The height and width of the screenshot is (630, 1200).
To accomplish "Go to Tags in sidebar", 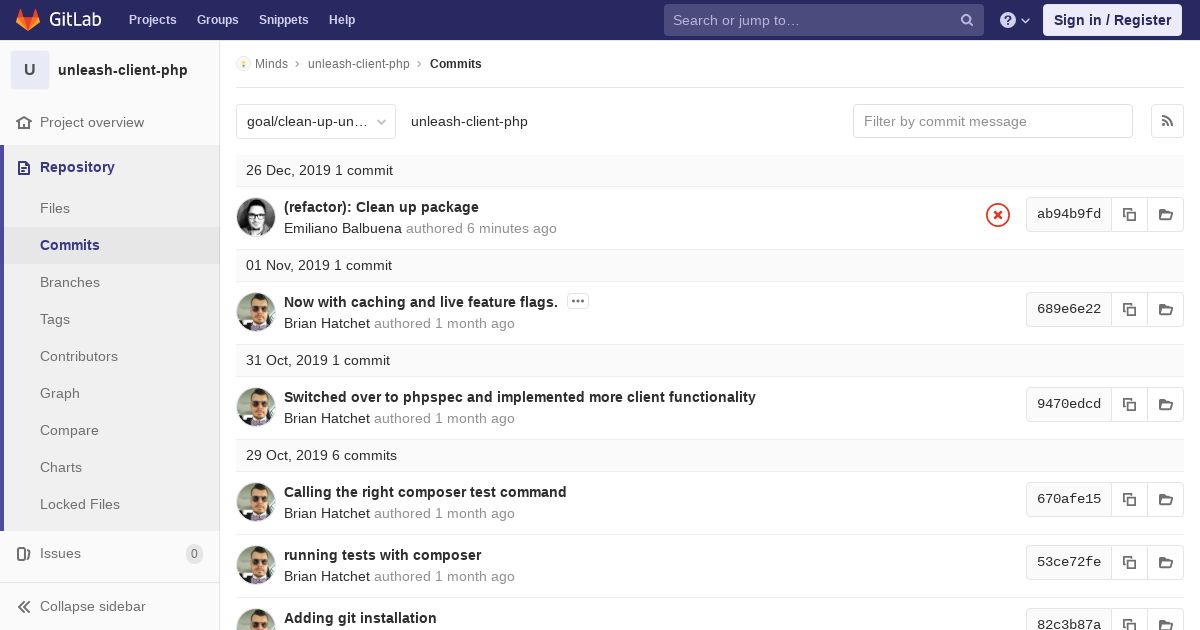I will [55, 319].
